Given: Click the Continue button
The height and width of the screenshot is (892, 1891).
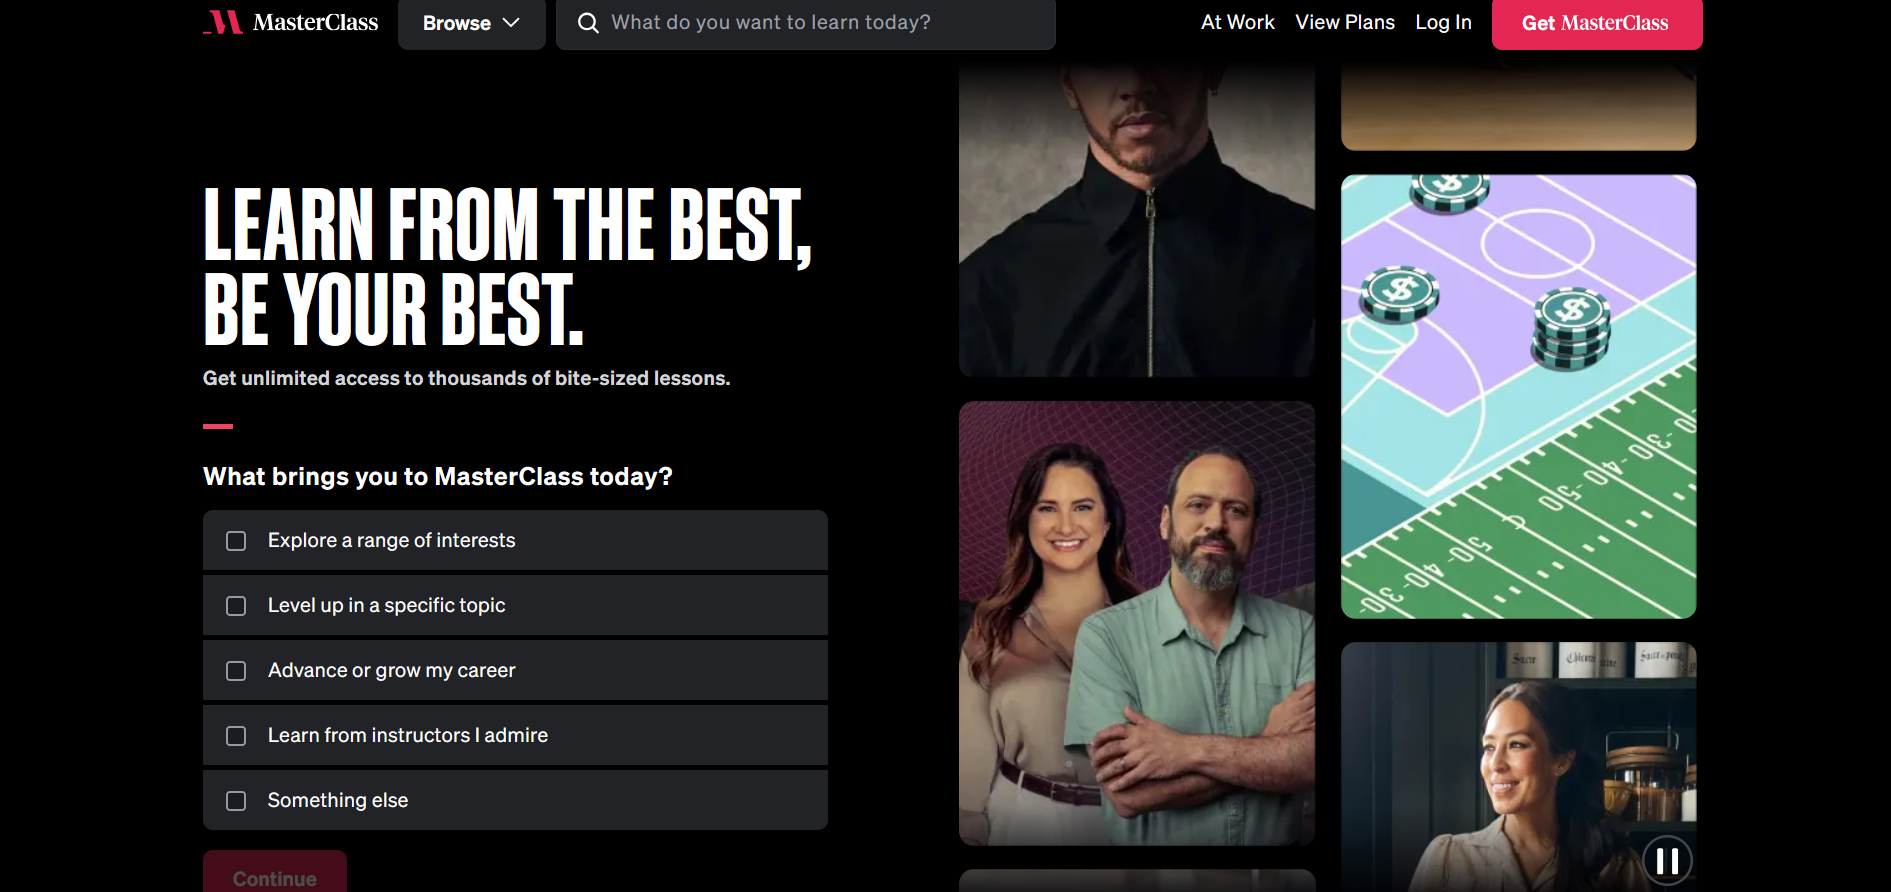Looking at the screenshot, I should pos(275,872).
